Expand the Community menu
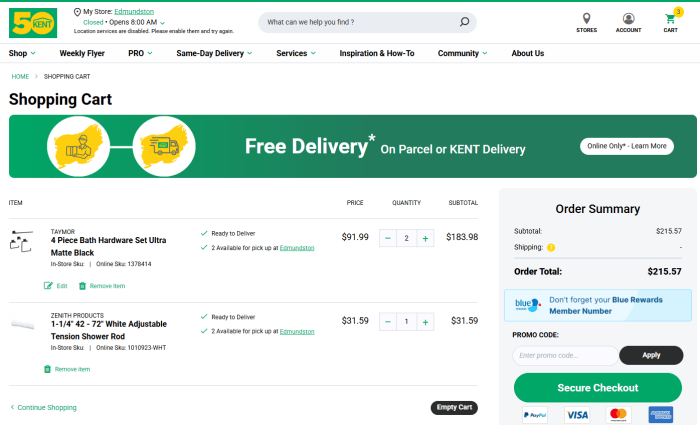Image resolution: width=700 pixels, height=425 pixels. click(x=462, y=53)
